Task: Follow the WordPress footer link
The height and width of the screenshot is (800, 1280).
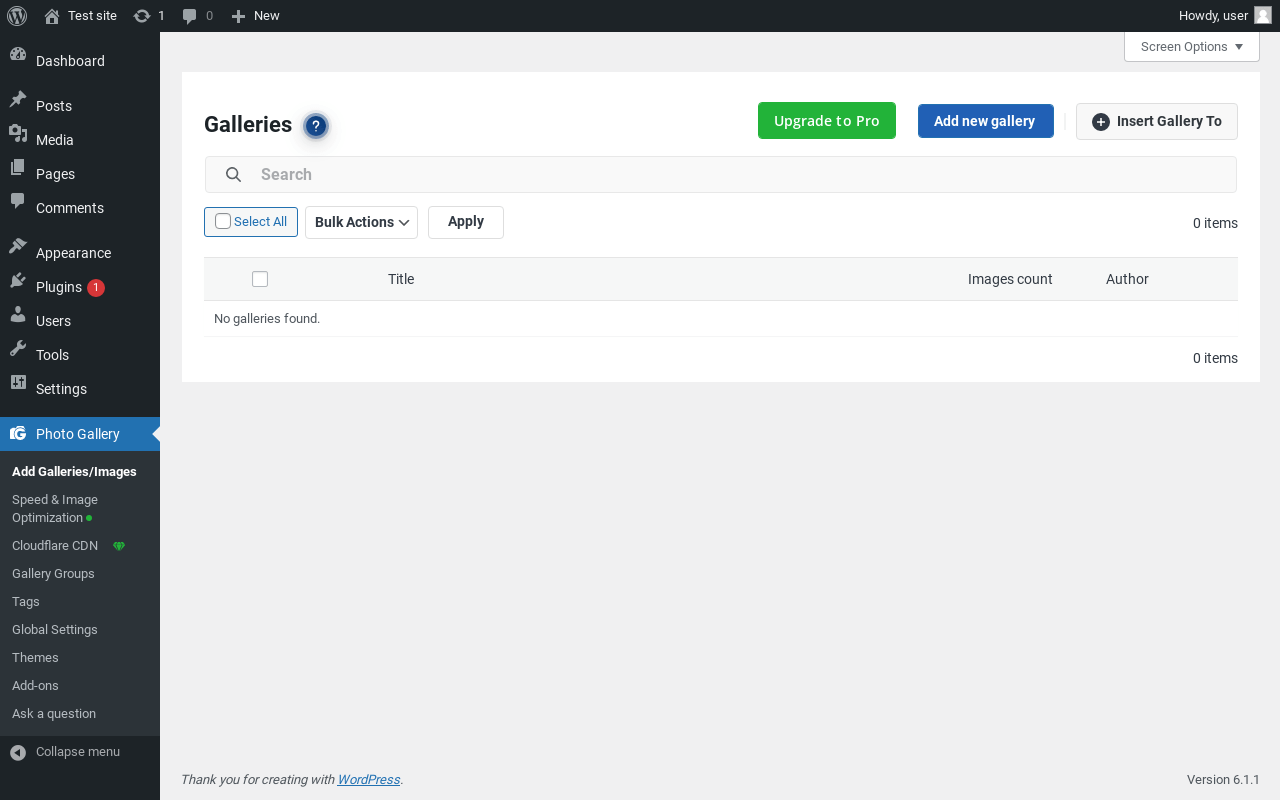Action: [369, 780]
